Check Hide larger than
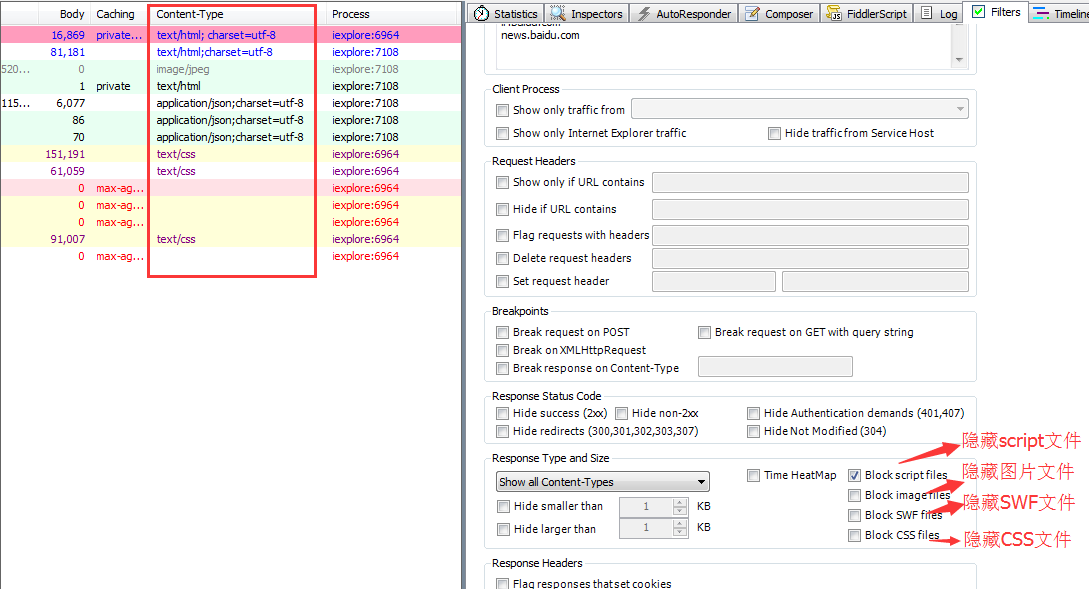Image resolution: width=1089 pixels, height=589 pixels. 504,530
